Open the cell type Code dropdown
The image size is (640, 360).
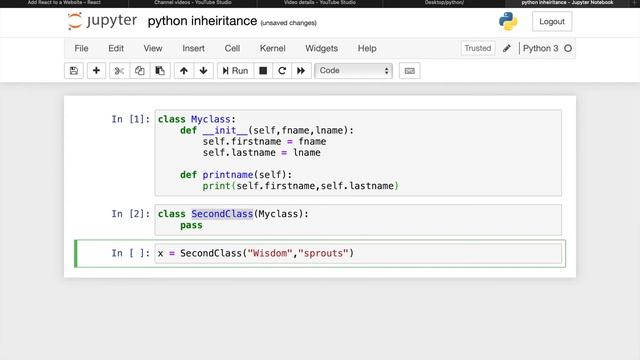[353, 71]
